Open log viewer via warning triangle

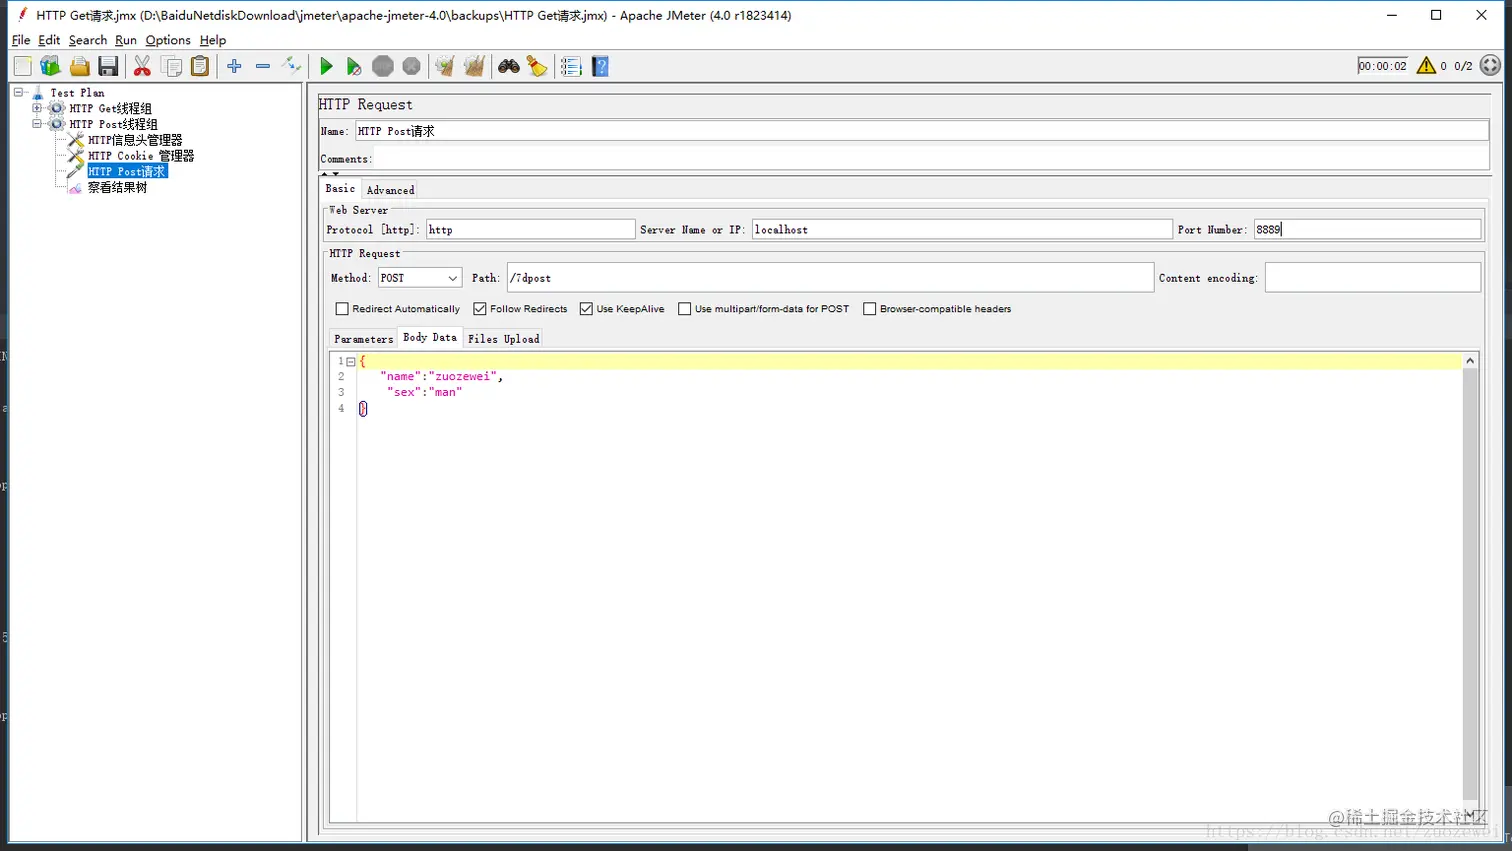tap(1426, 66)
